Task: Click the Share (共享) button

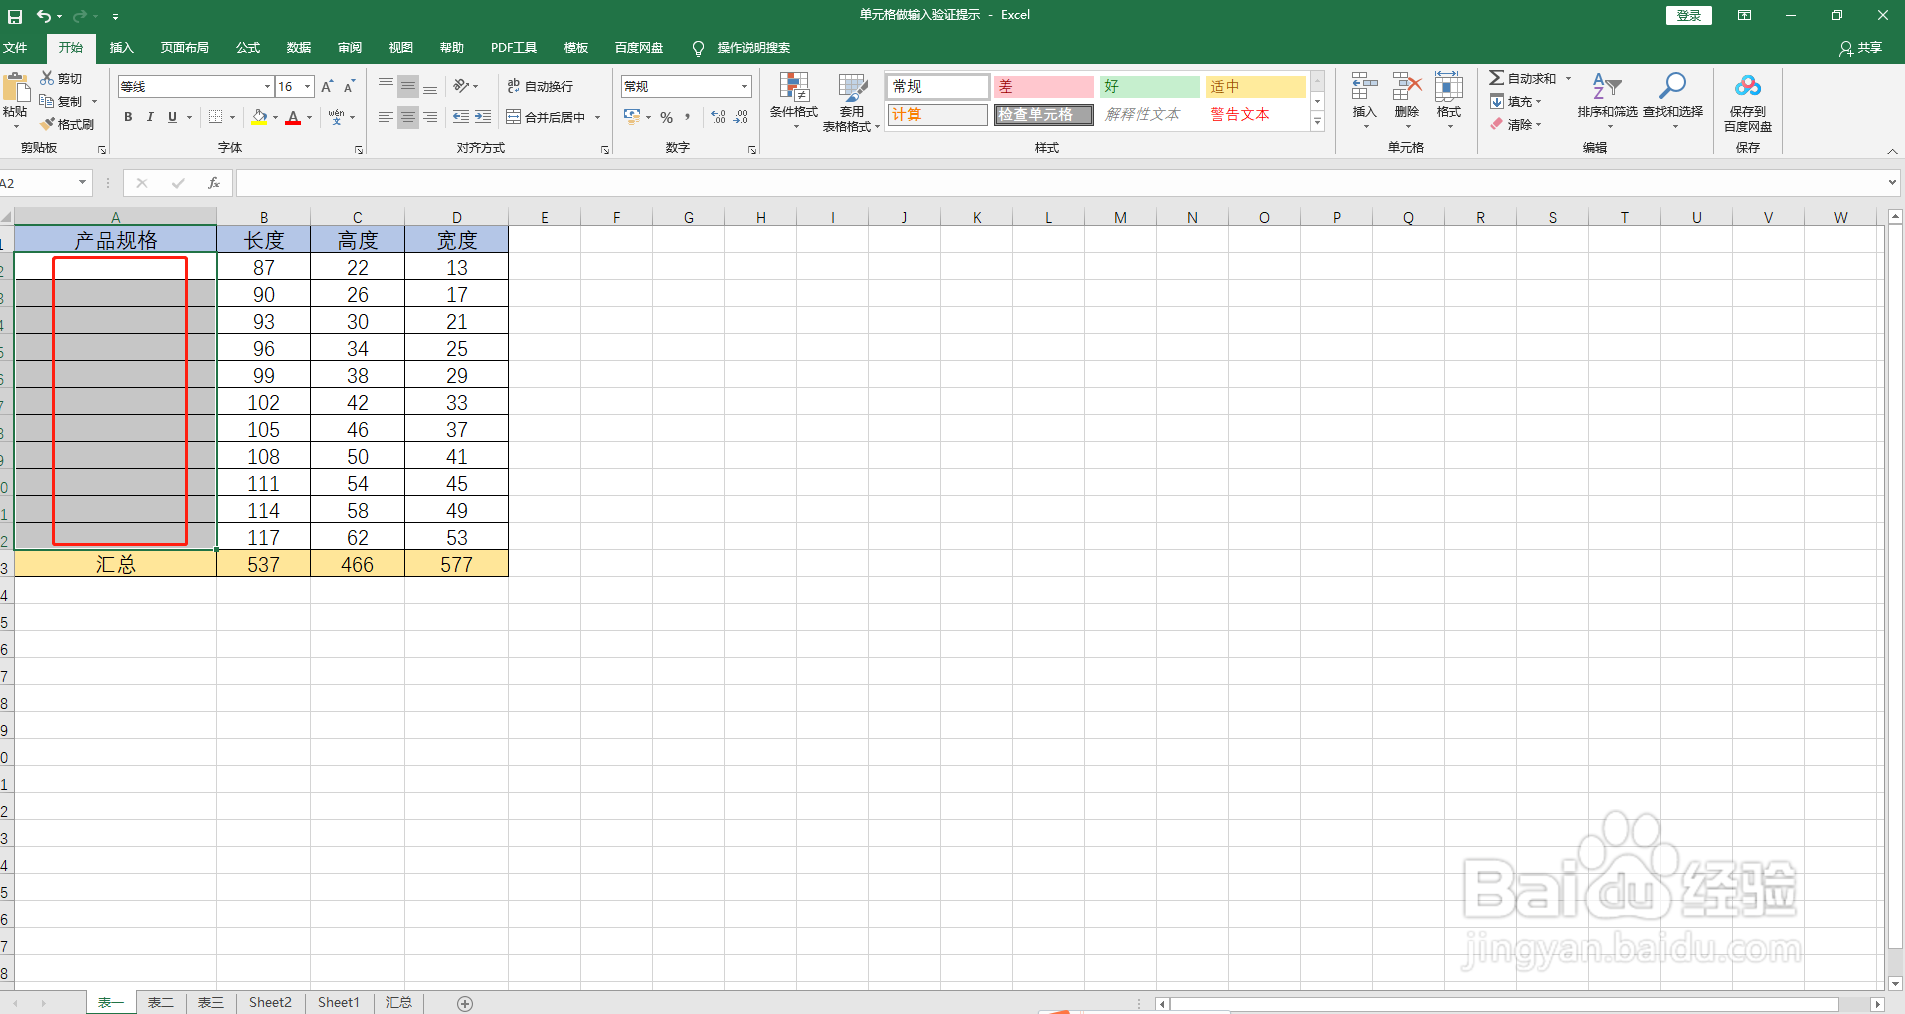Action: click(x=1860, y=48)
